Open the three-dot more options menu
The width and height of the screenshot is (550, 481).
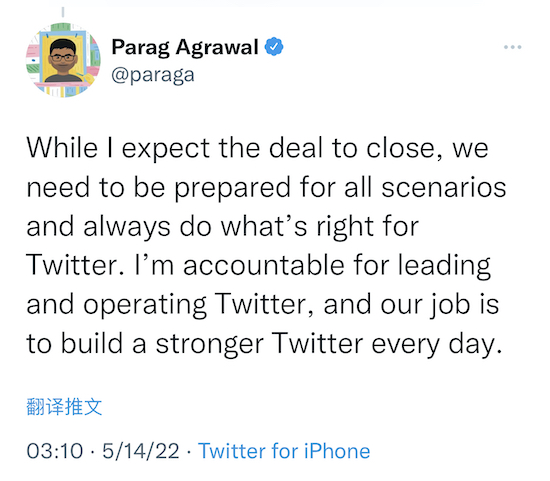512,47
